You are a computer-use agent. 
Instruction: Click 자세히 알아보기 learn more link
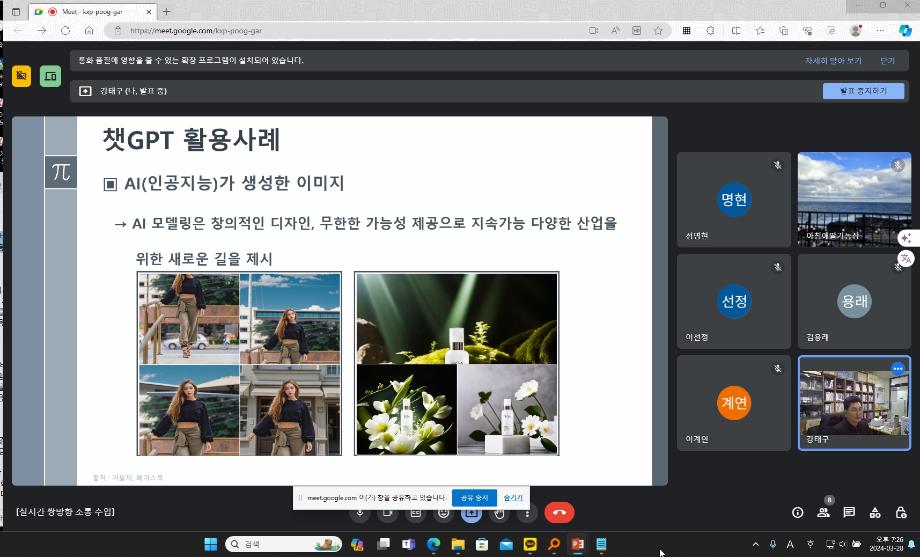[x=833, y=60]
